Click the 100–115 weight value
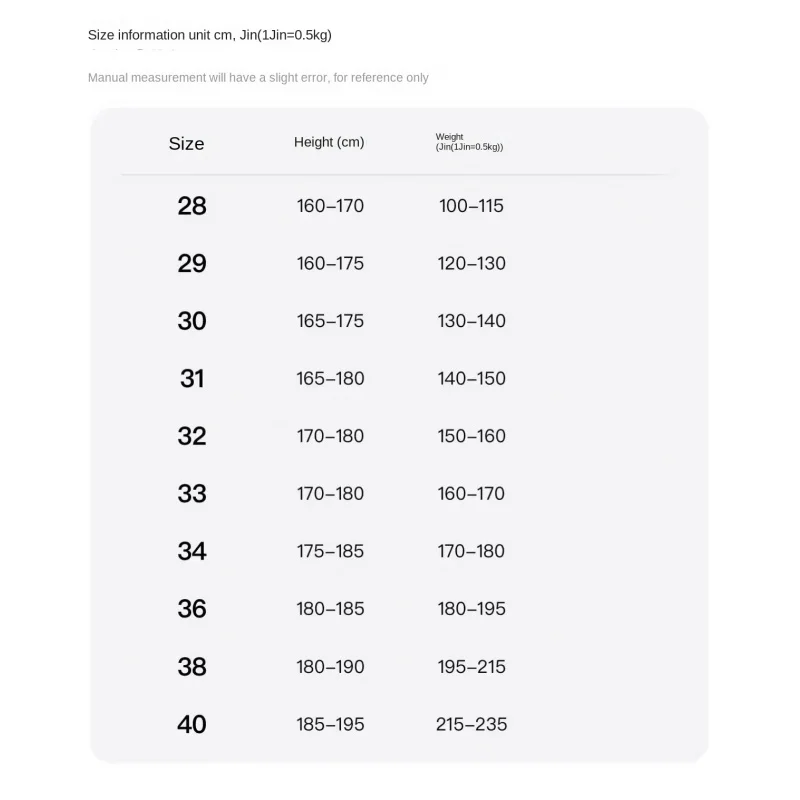This screenshot has height=800, width=800. [x=471, y=206]
